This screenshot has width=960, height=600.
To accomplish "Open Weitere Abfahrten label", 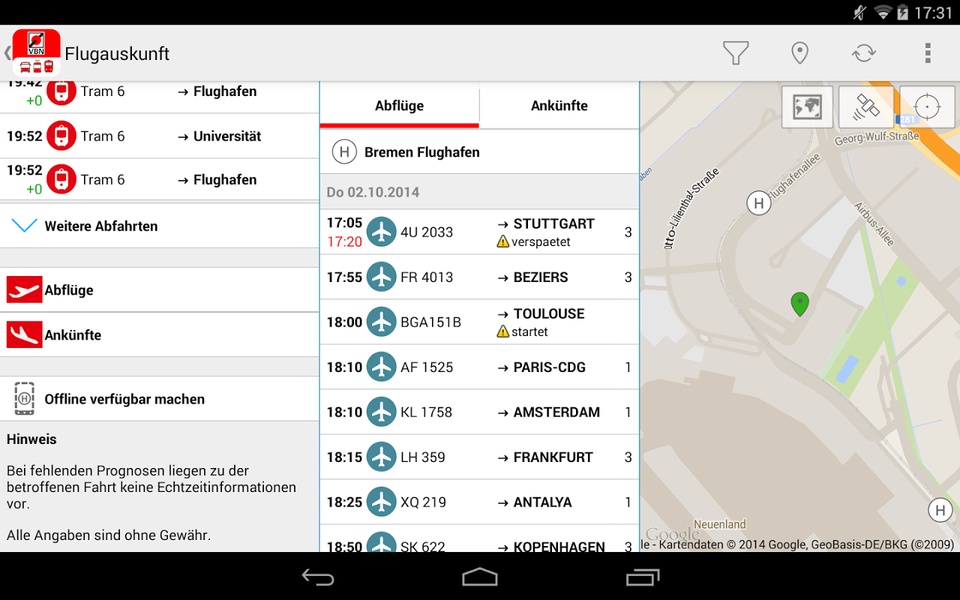I will pos(101,226).
